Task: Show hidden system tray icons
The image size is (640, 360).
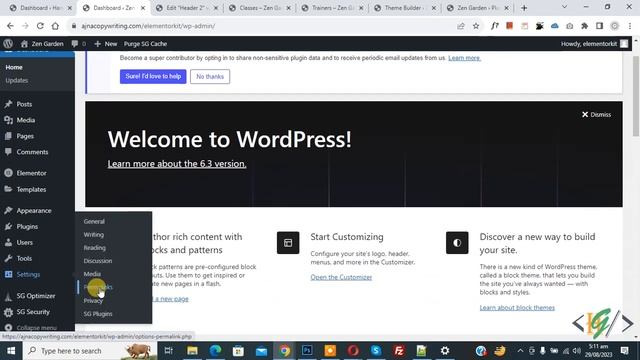Action: click(520, 351)
